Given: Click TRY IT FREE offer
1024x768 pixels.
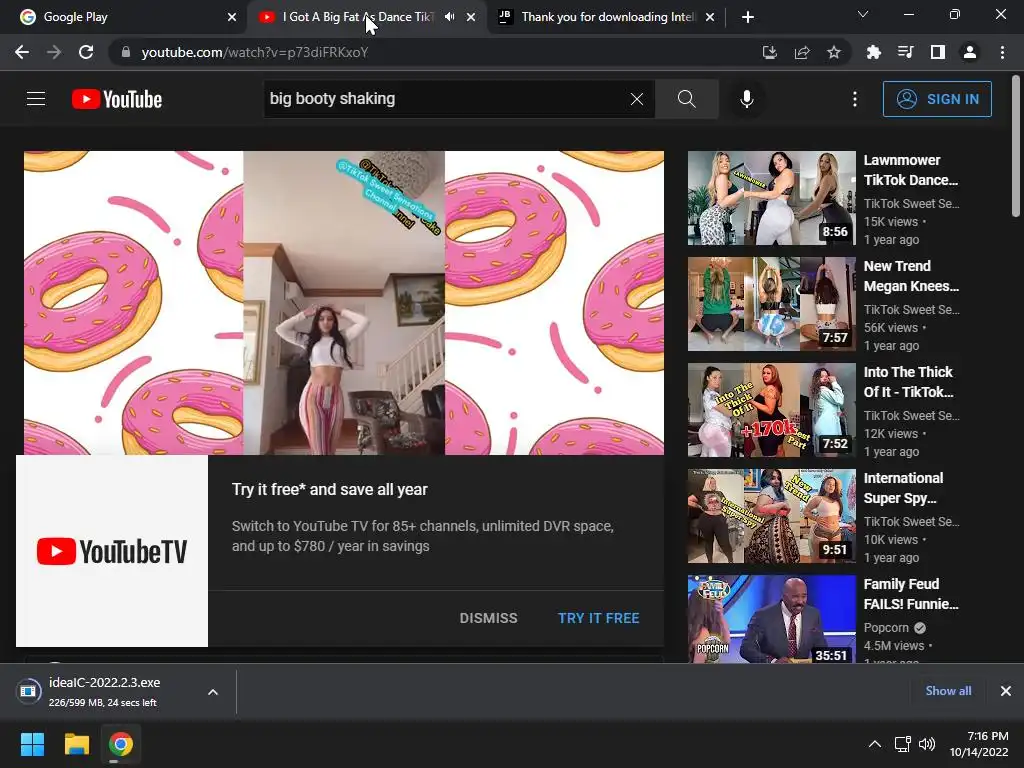Looking at the screenshot, I should tap(598, 618).
